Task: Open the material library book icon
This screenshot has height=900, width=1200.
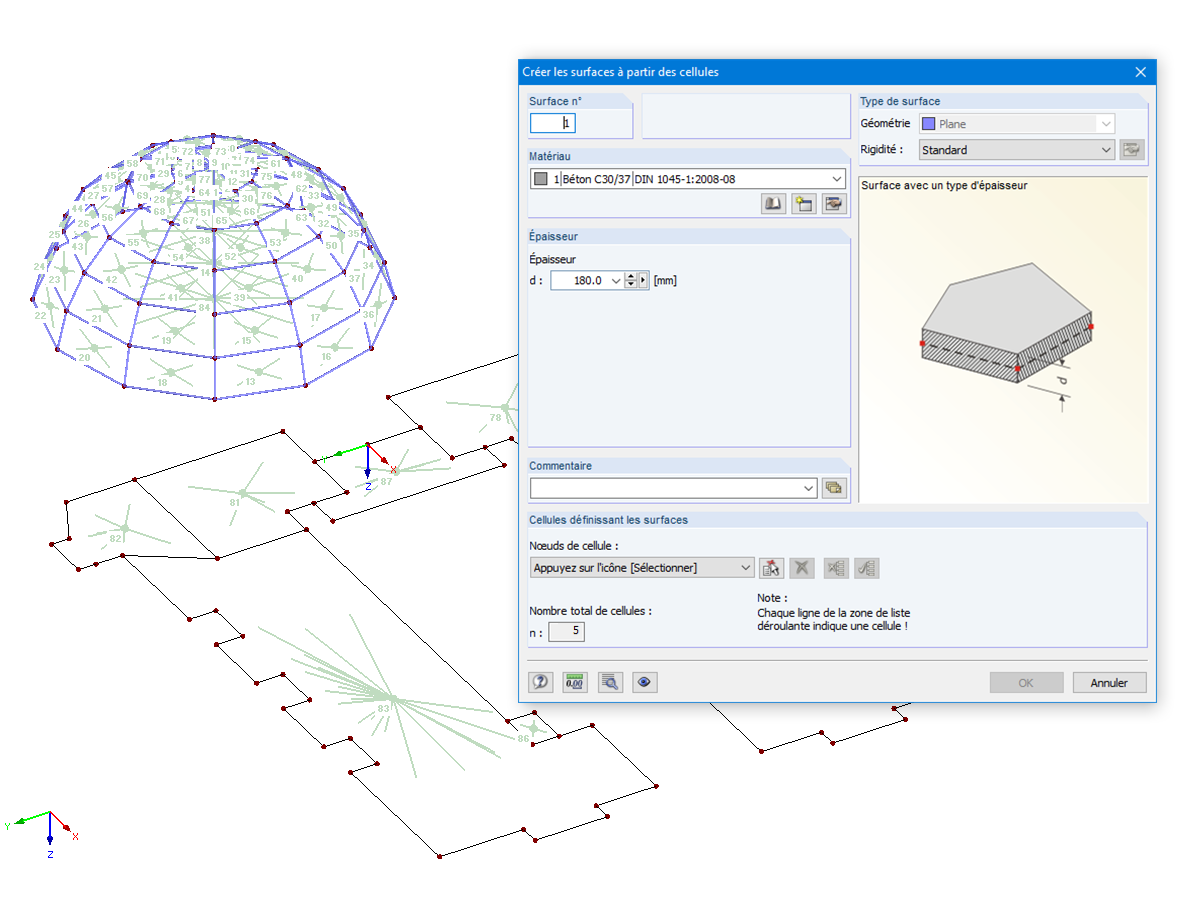Action: pos(773,204)
